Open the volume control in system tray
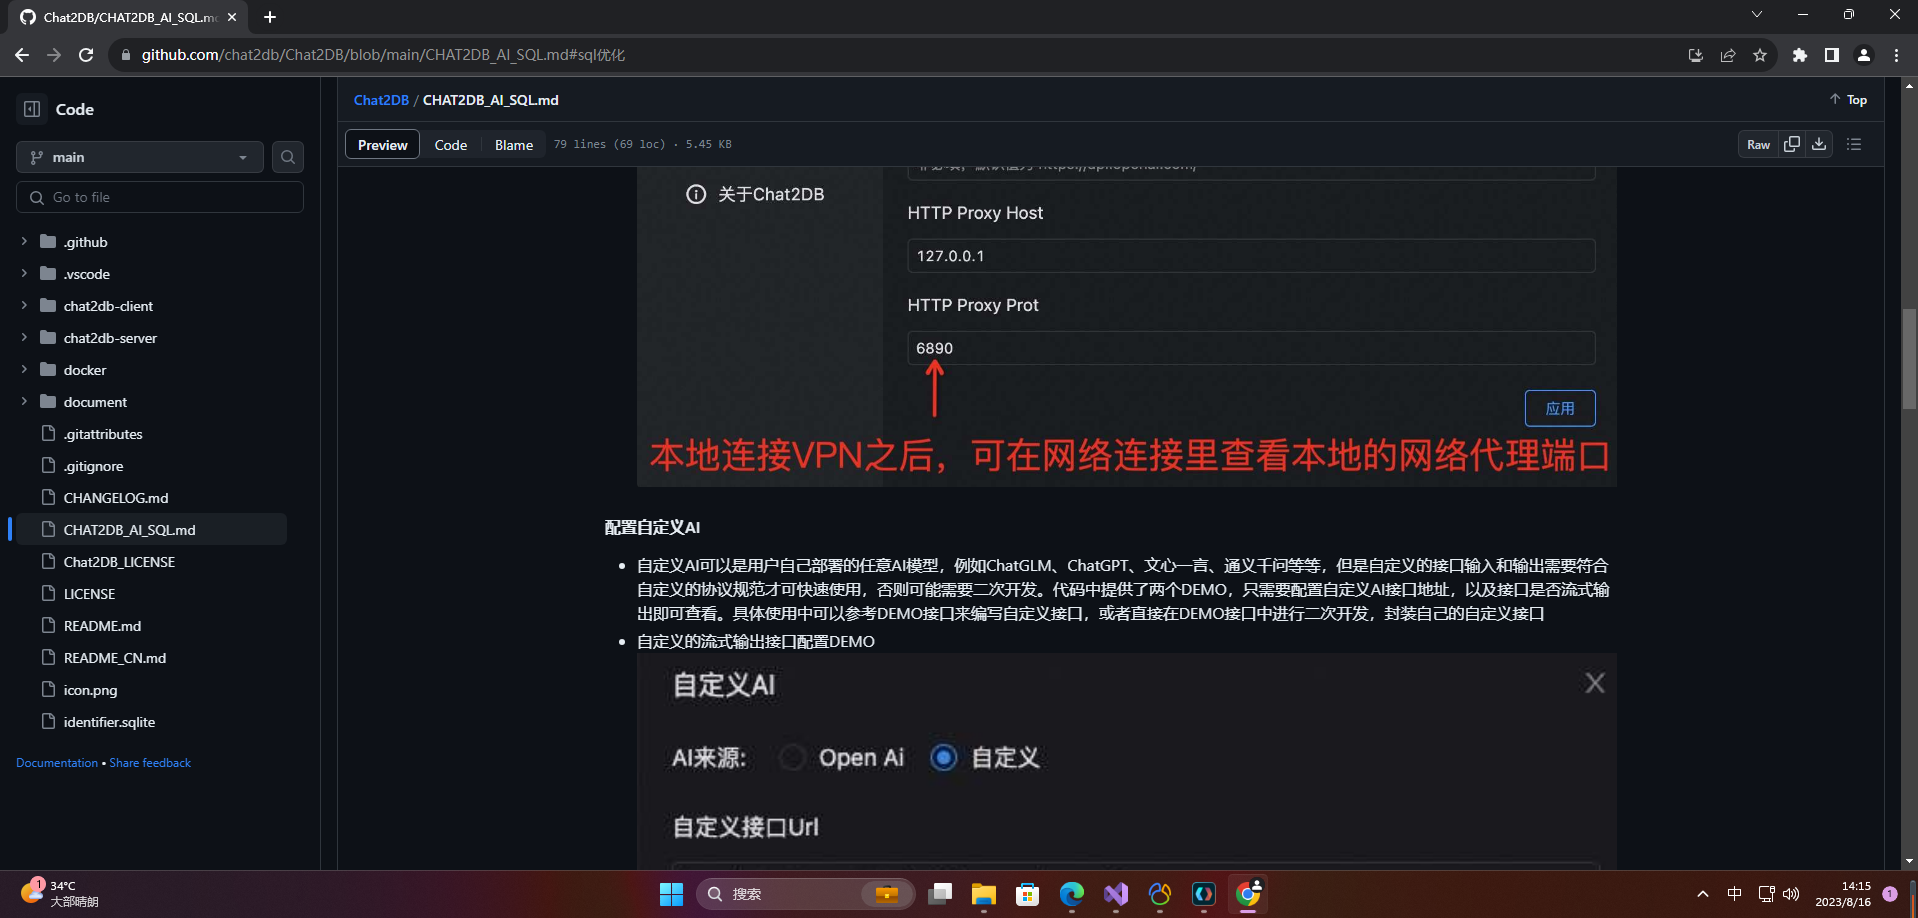This screenshot has height=918, width=1918. click(x=1791, y=894)
